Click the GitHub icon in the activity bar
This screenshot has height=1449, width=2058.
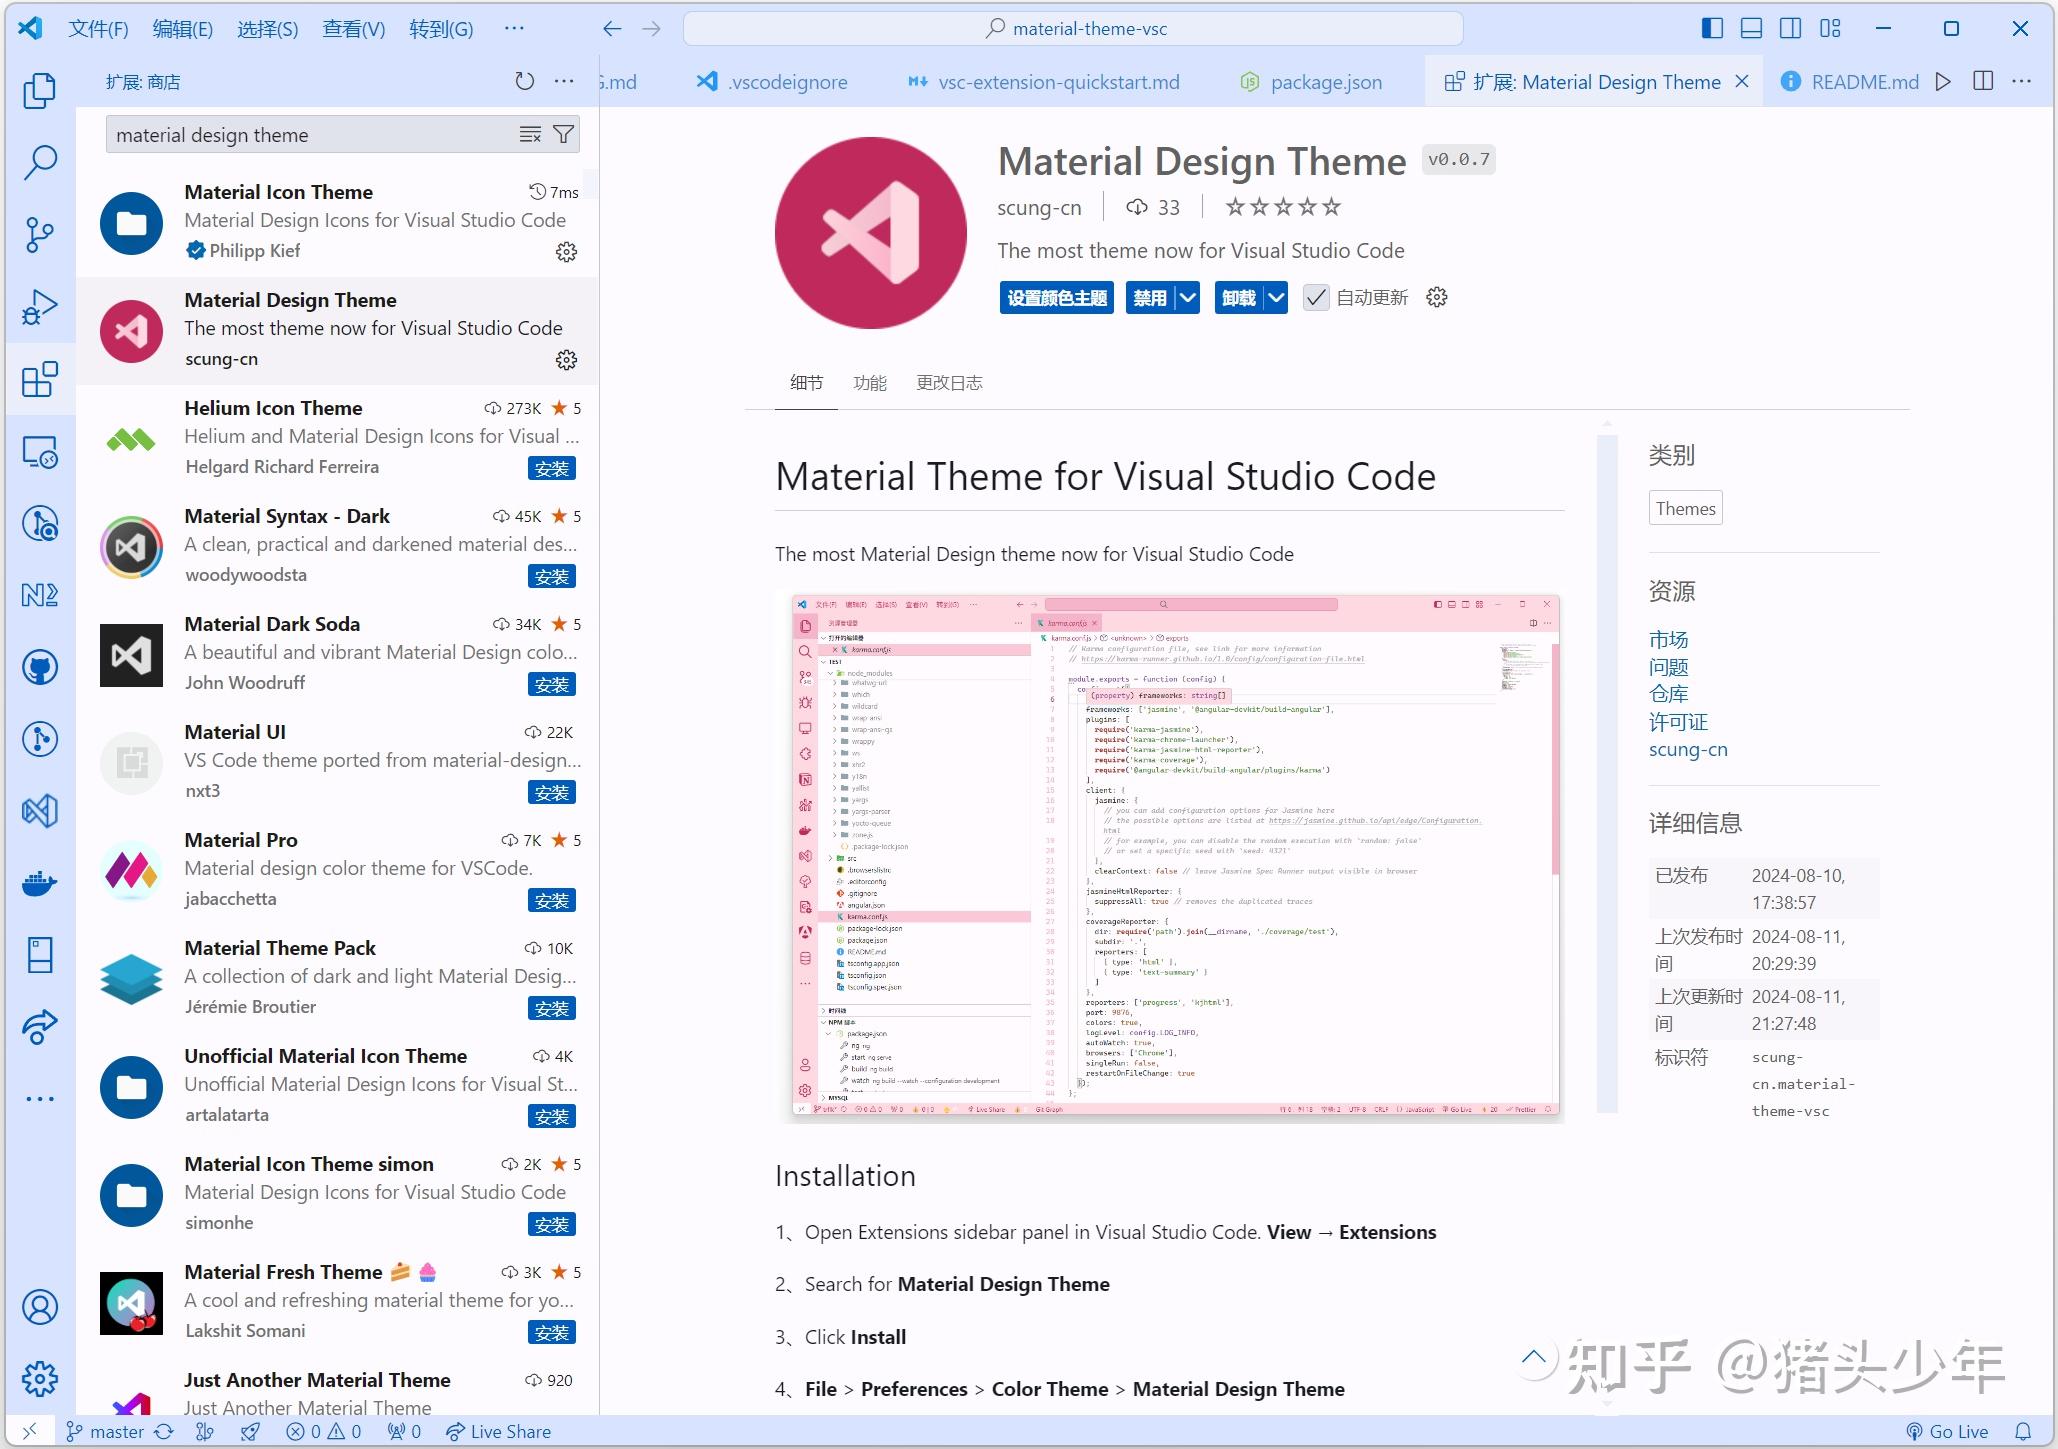40,667
